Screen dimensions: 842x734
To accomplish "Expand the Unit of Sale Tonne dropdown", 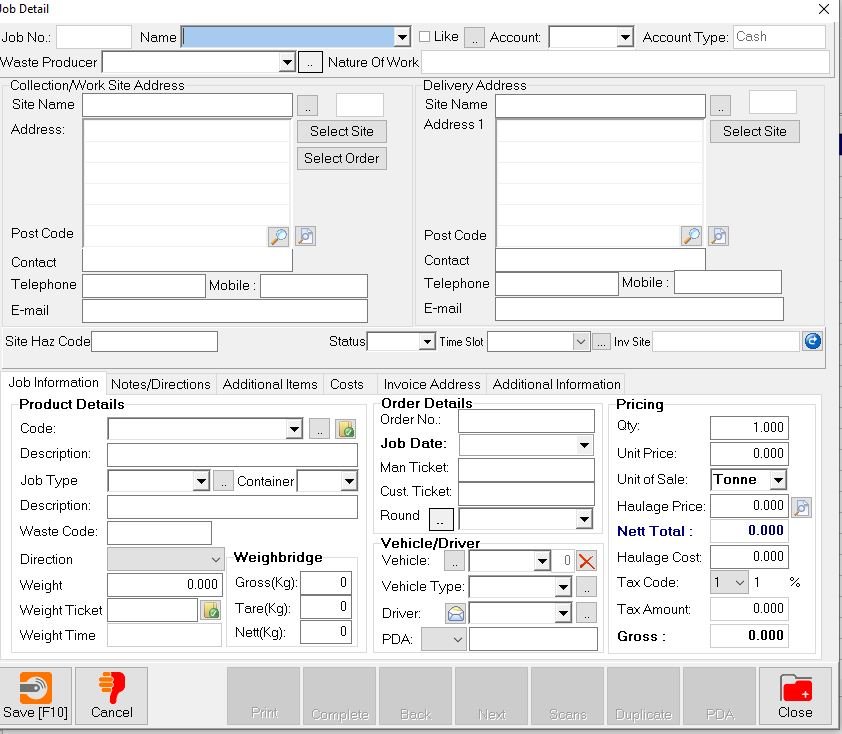I will tap(778, 480).
